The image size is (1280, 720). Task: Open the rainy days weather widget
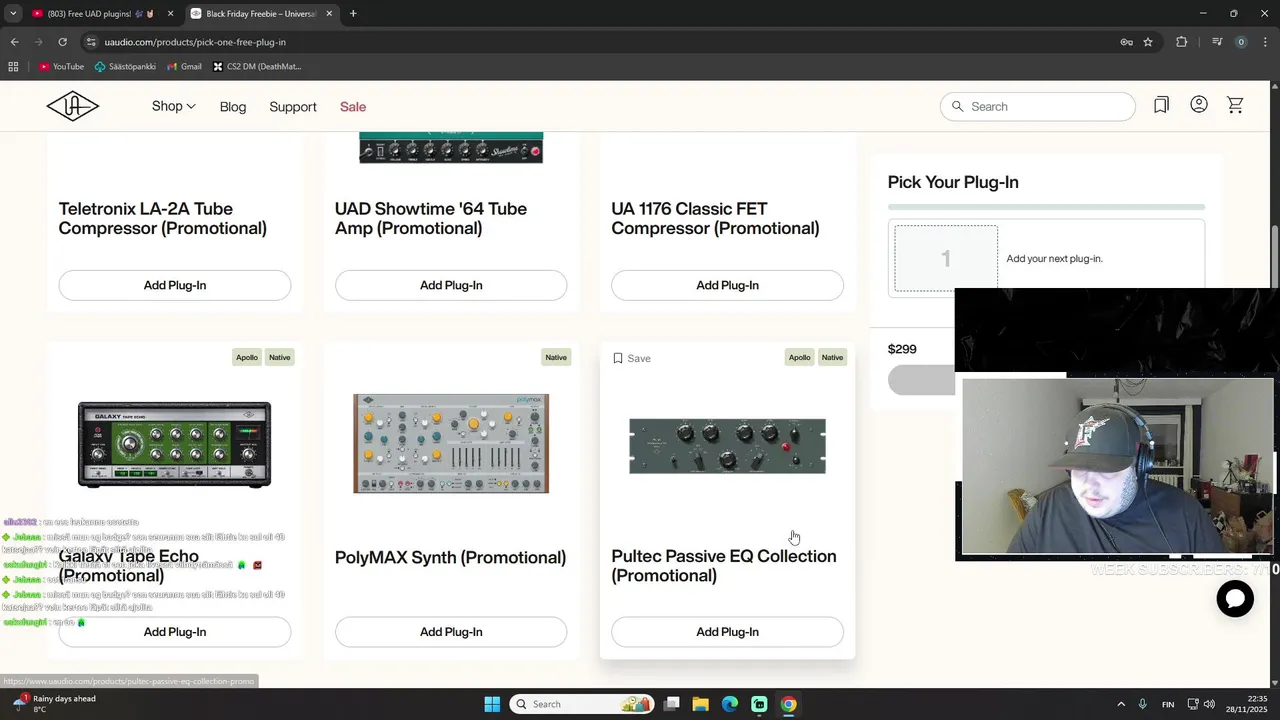[54, 704]
